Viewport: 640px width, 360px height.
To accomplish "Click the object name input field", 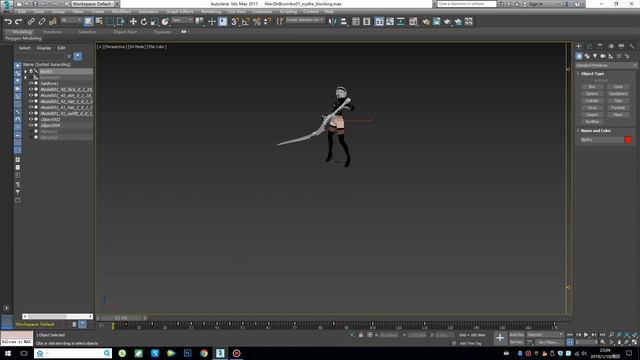I will tap(602, 140).
